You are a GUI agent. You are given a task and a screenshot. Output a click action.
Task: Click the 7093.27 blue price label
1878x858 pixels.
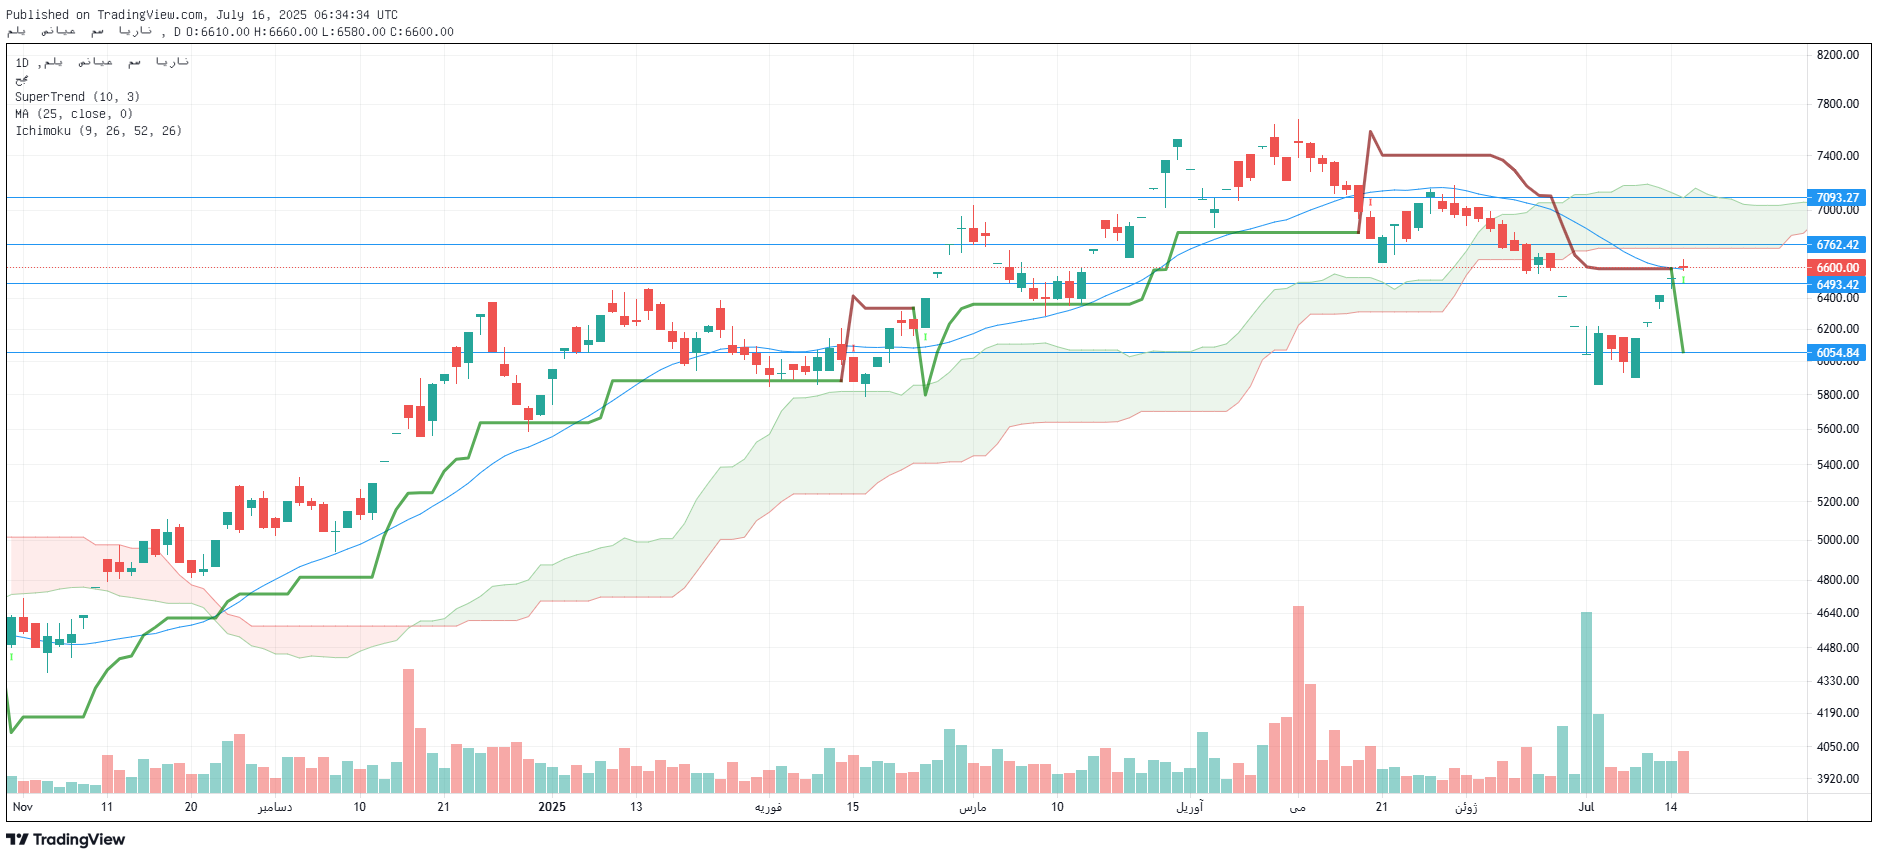coord(1837,198)
